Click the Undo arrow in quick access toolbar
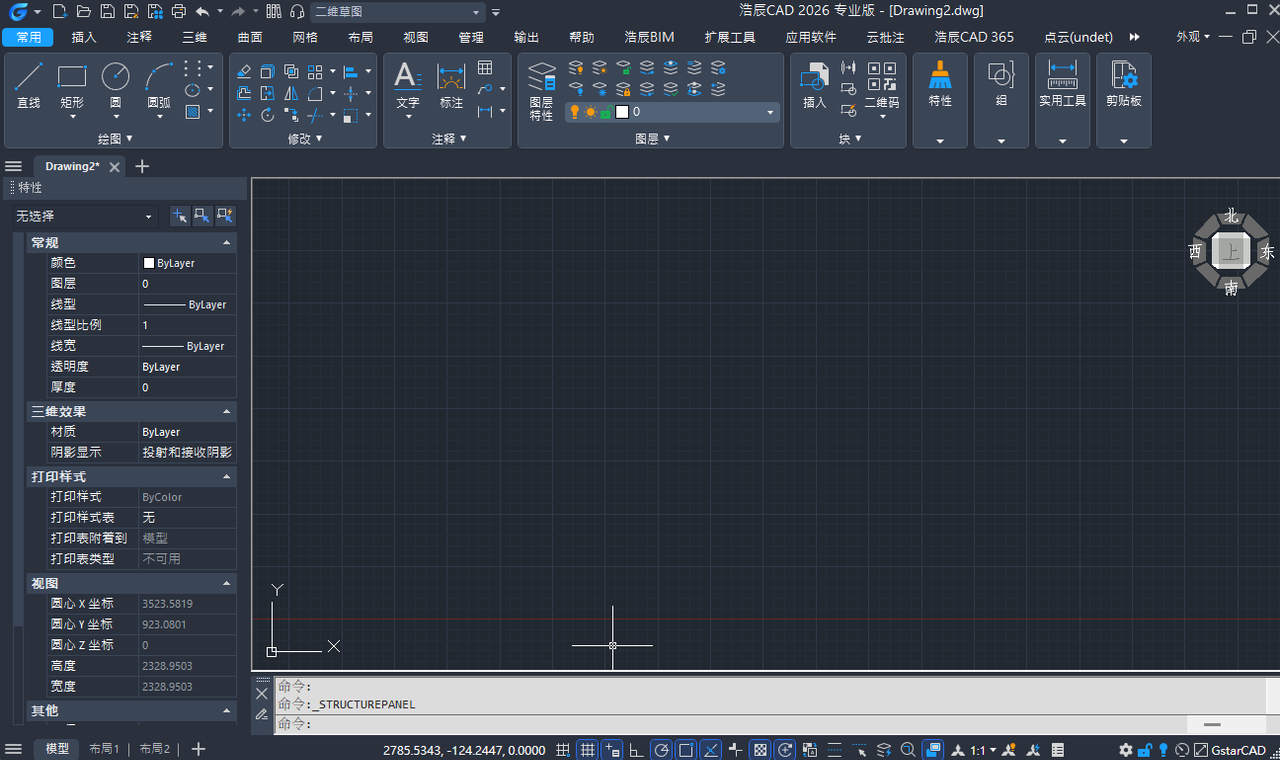Screen dimensions: 1280x760 [203, 11]
